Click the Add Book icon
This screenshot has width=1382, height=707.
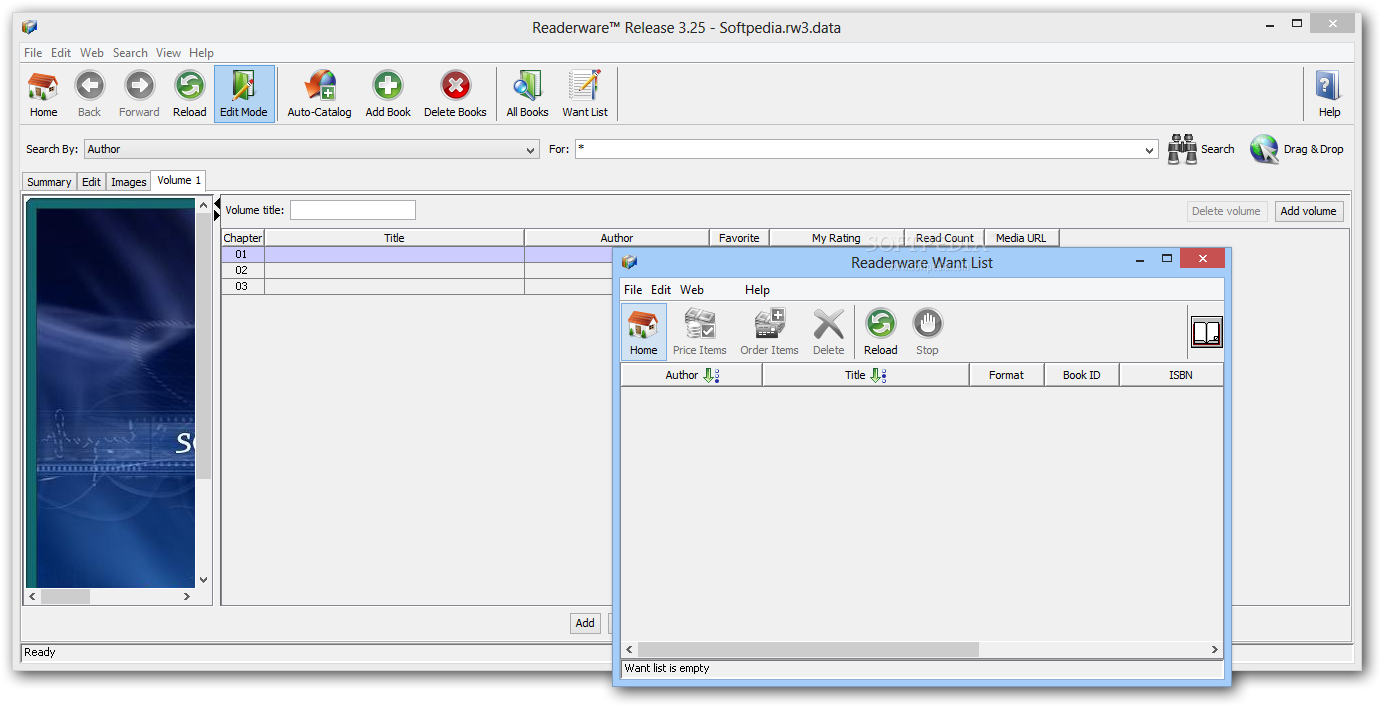[x=388, y=94]
